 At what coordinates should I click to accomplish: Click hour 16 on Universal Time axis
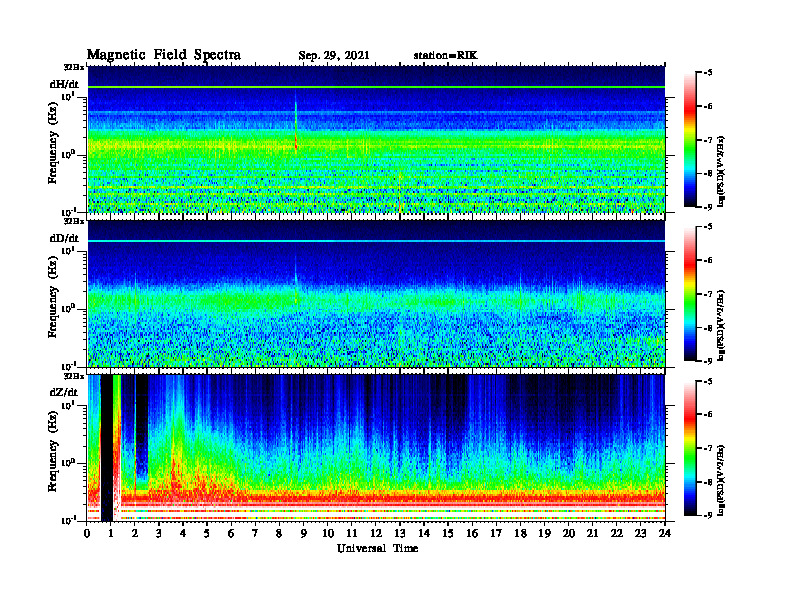coord(472,534)
